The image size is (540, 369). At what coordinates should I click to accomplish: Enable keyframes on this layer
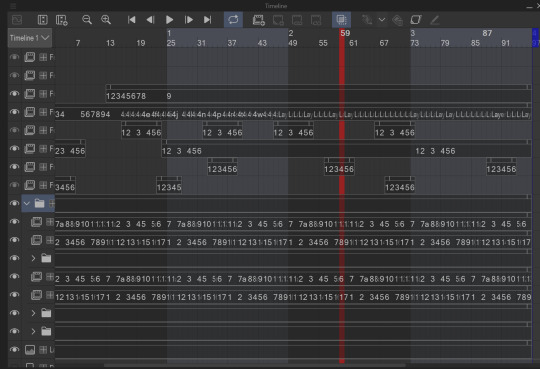(416, 20)
